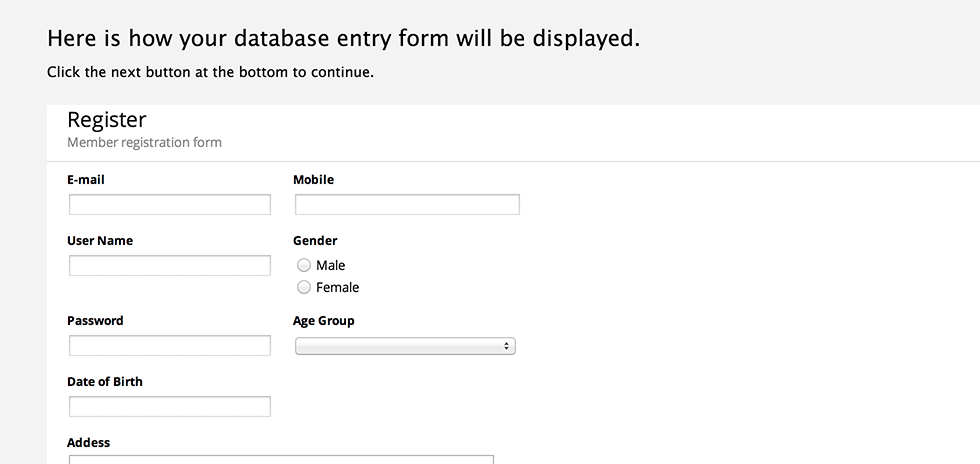This screenshot has width=980, height=464.
Task: Choose the Female gender option
Action: point(304,288)
